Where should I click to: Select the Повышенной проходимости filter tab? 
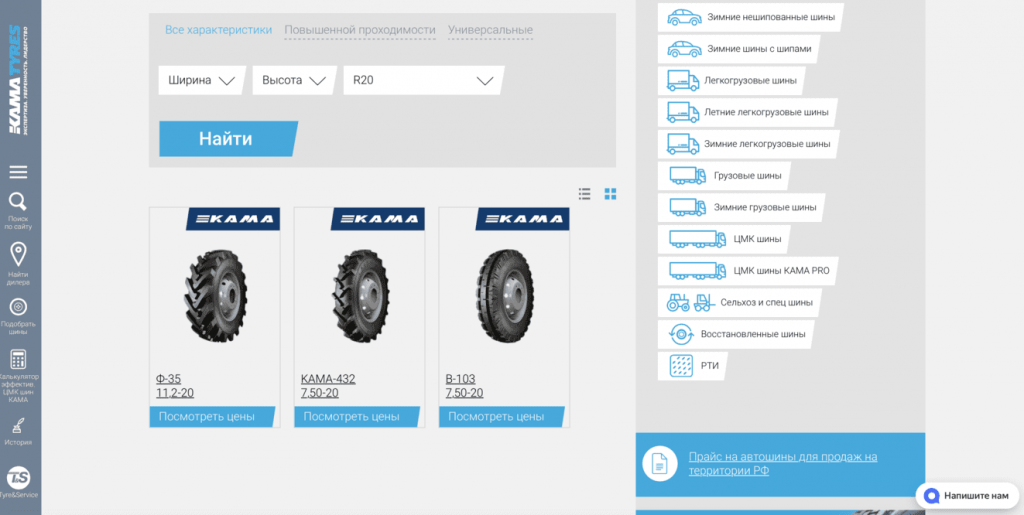360,30
